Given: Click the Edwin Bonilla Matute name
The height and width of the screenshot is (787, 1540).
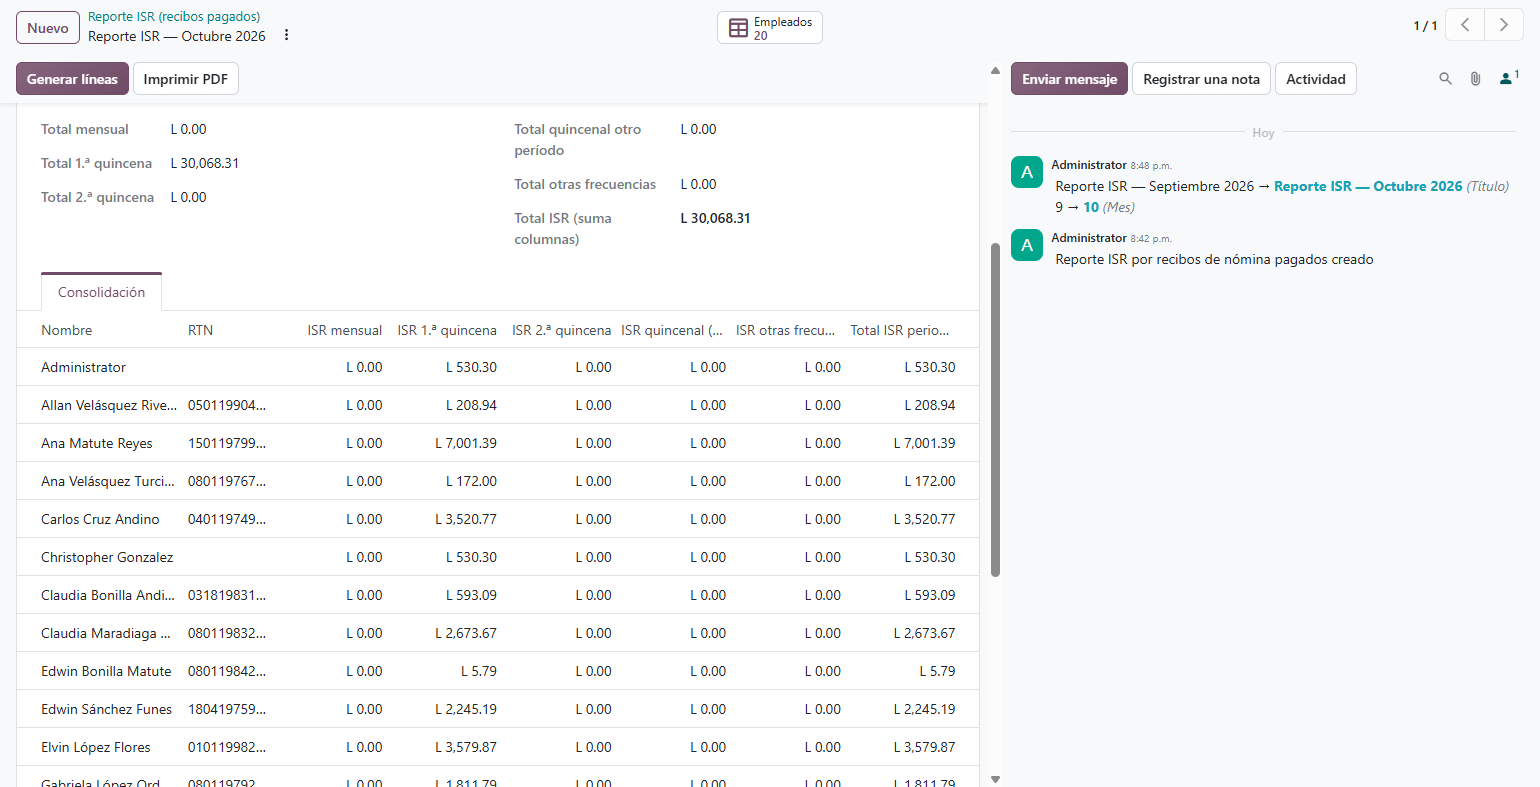Looking at the screenshot, I should coord(106,671).
